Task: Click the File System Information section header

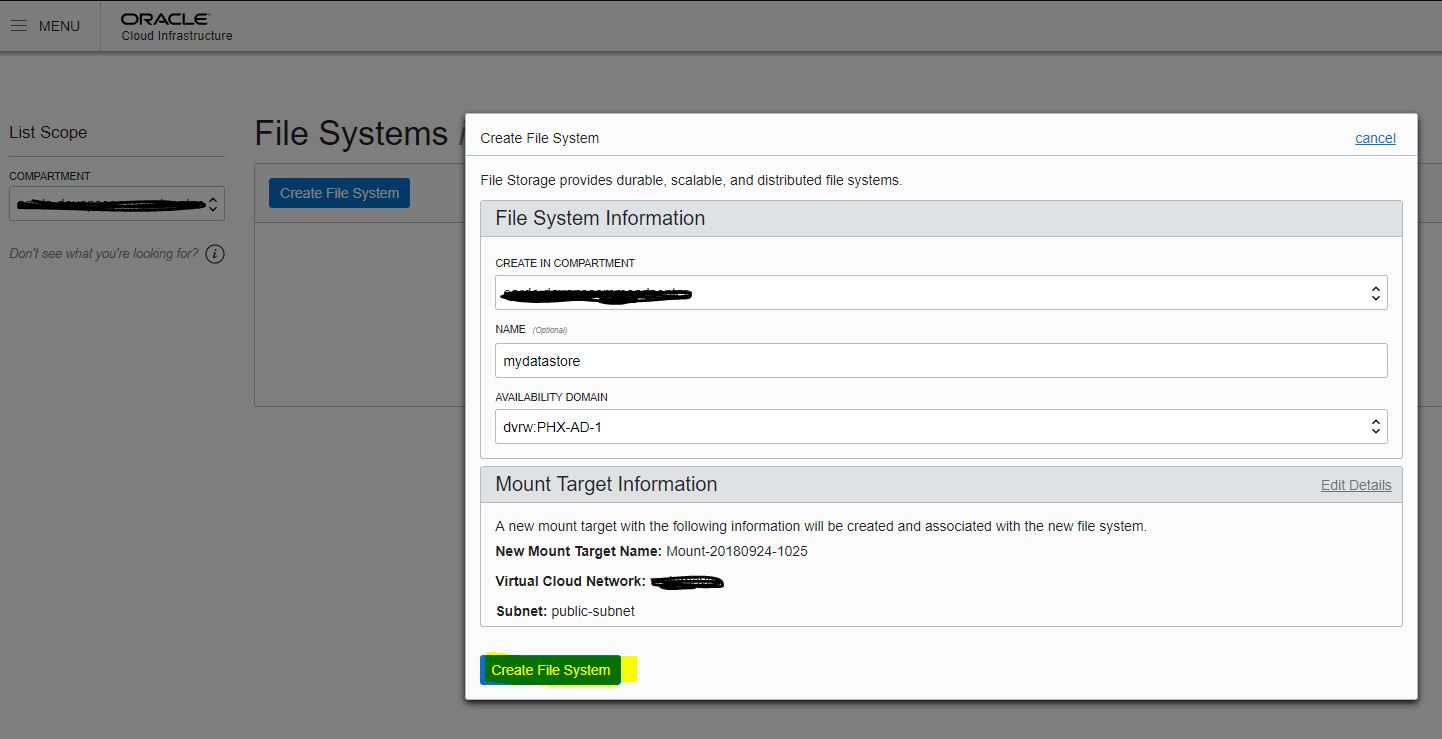Action: tap(600, 218)
